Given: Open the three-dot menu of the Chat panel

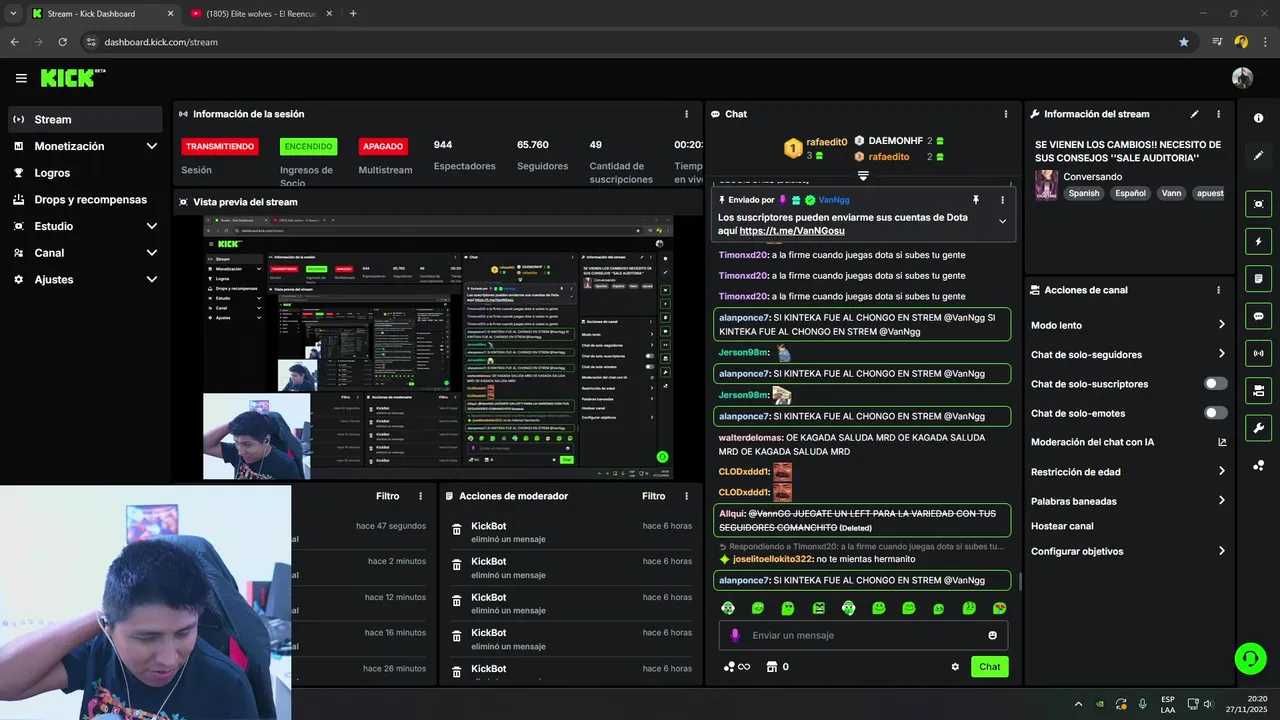Looking at the screenshot, I should click(x=1005, y=114).
